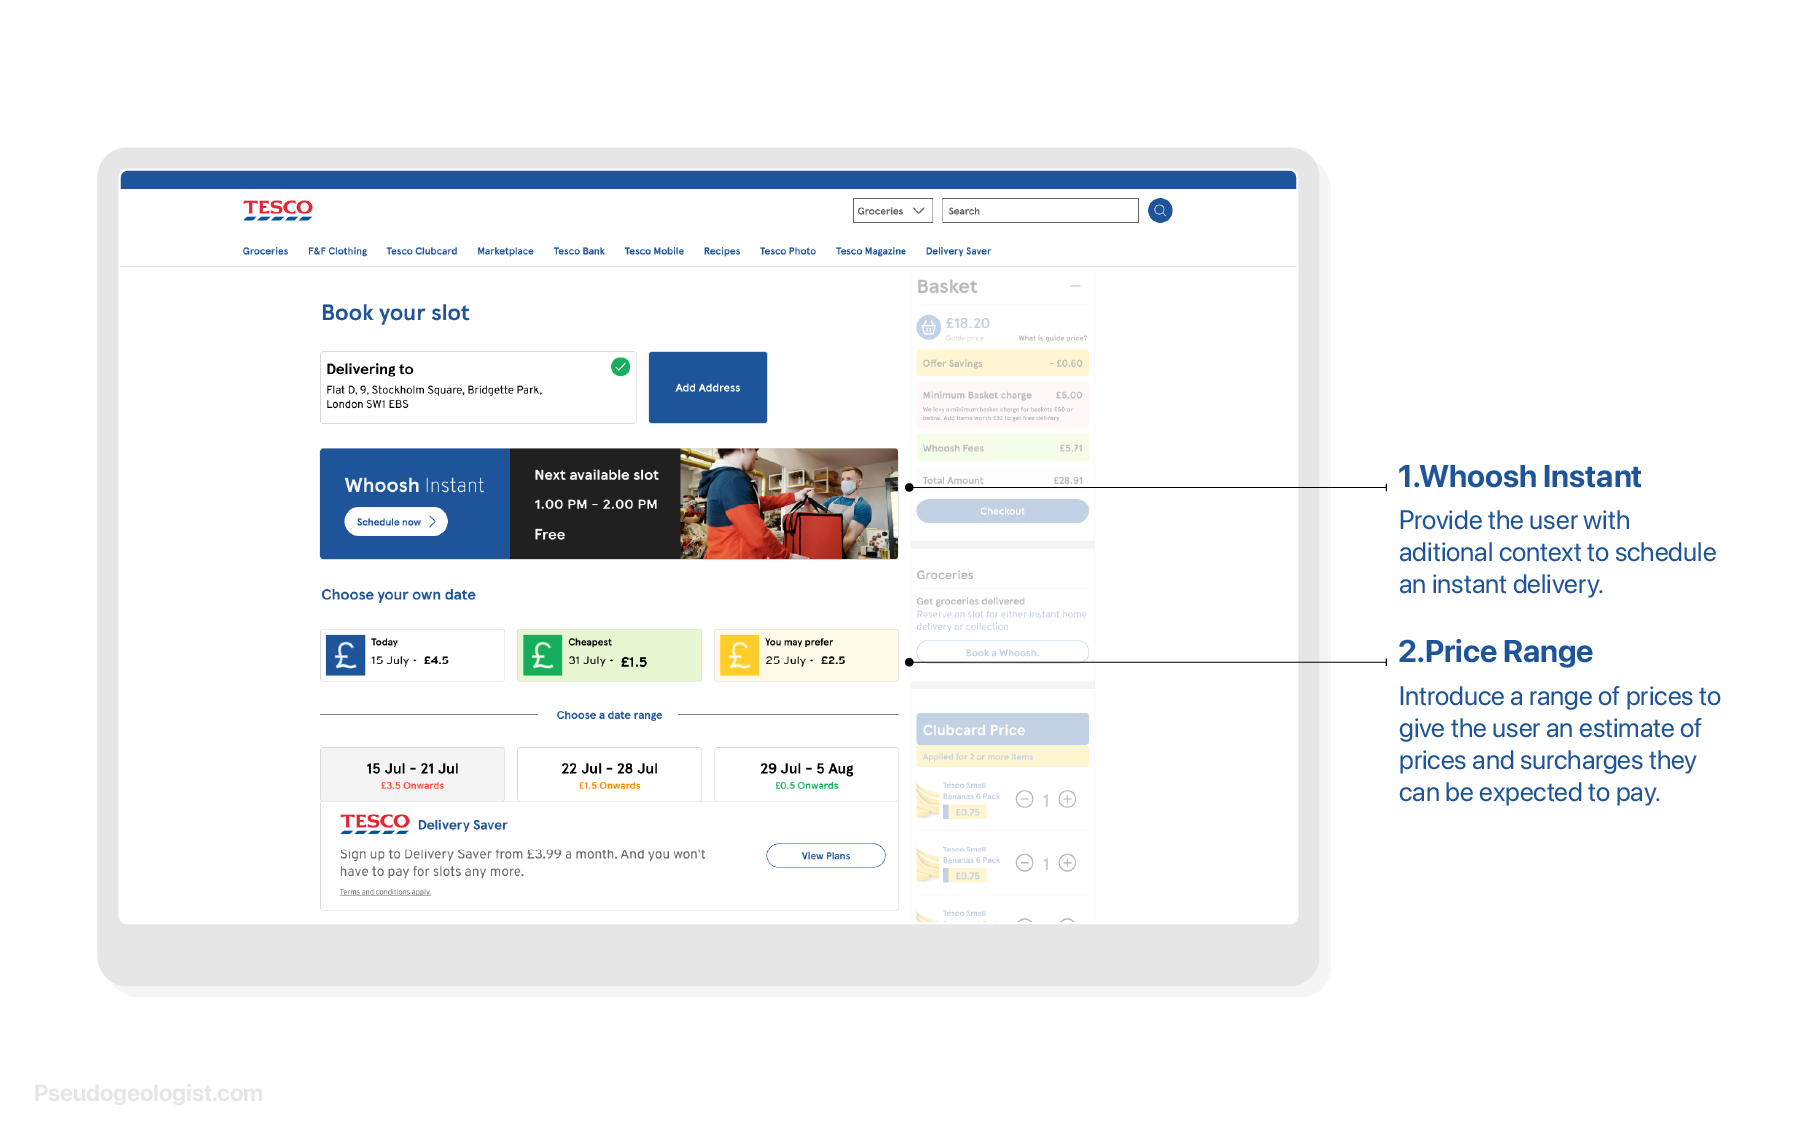
Task: Click the blue search magnifier icon
Action: tap(1160, 211)
